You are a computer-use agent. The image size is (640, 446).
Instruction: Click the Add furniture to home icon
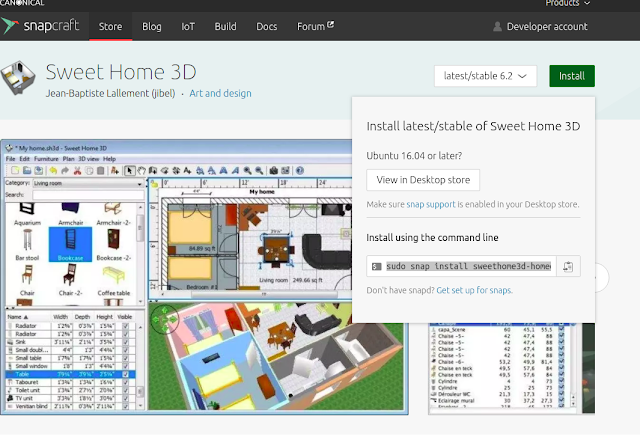pyautogui.click(x=115, y=171)
